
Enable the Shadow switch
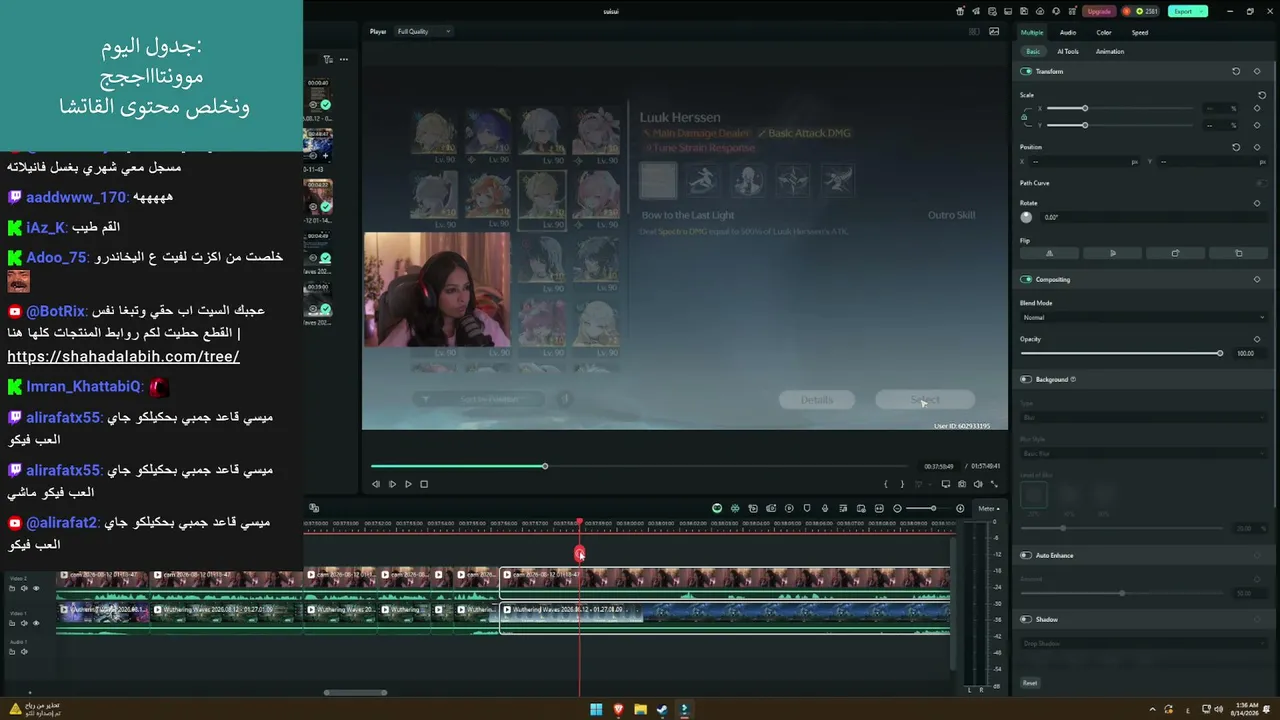(x=1026, y=619)
